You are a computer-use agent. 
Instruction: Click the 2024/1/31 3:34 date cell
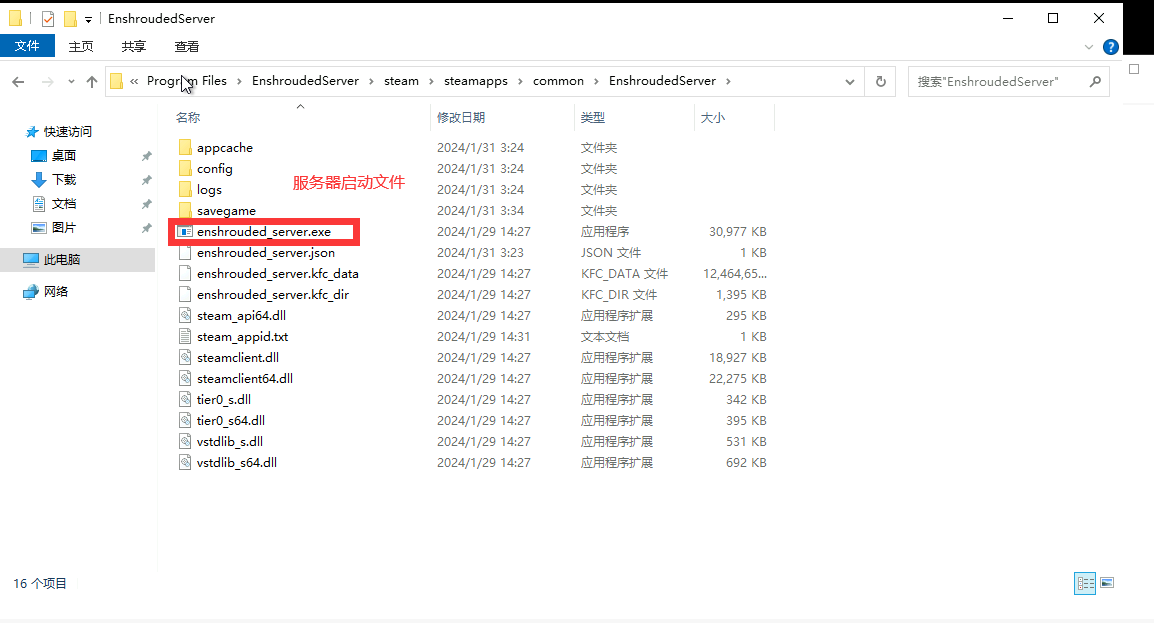click(x=481, y=211)
